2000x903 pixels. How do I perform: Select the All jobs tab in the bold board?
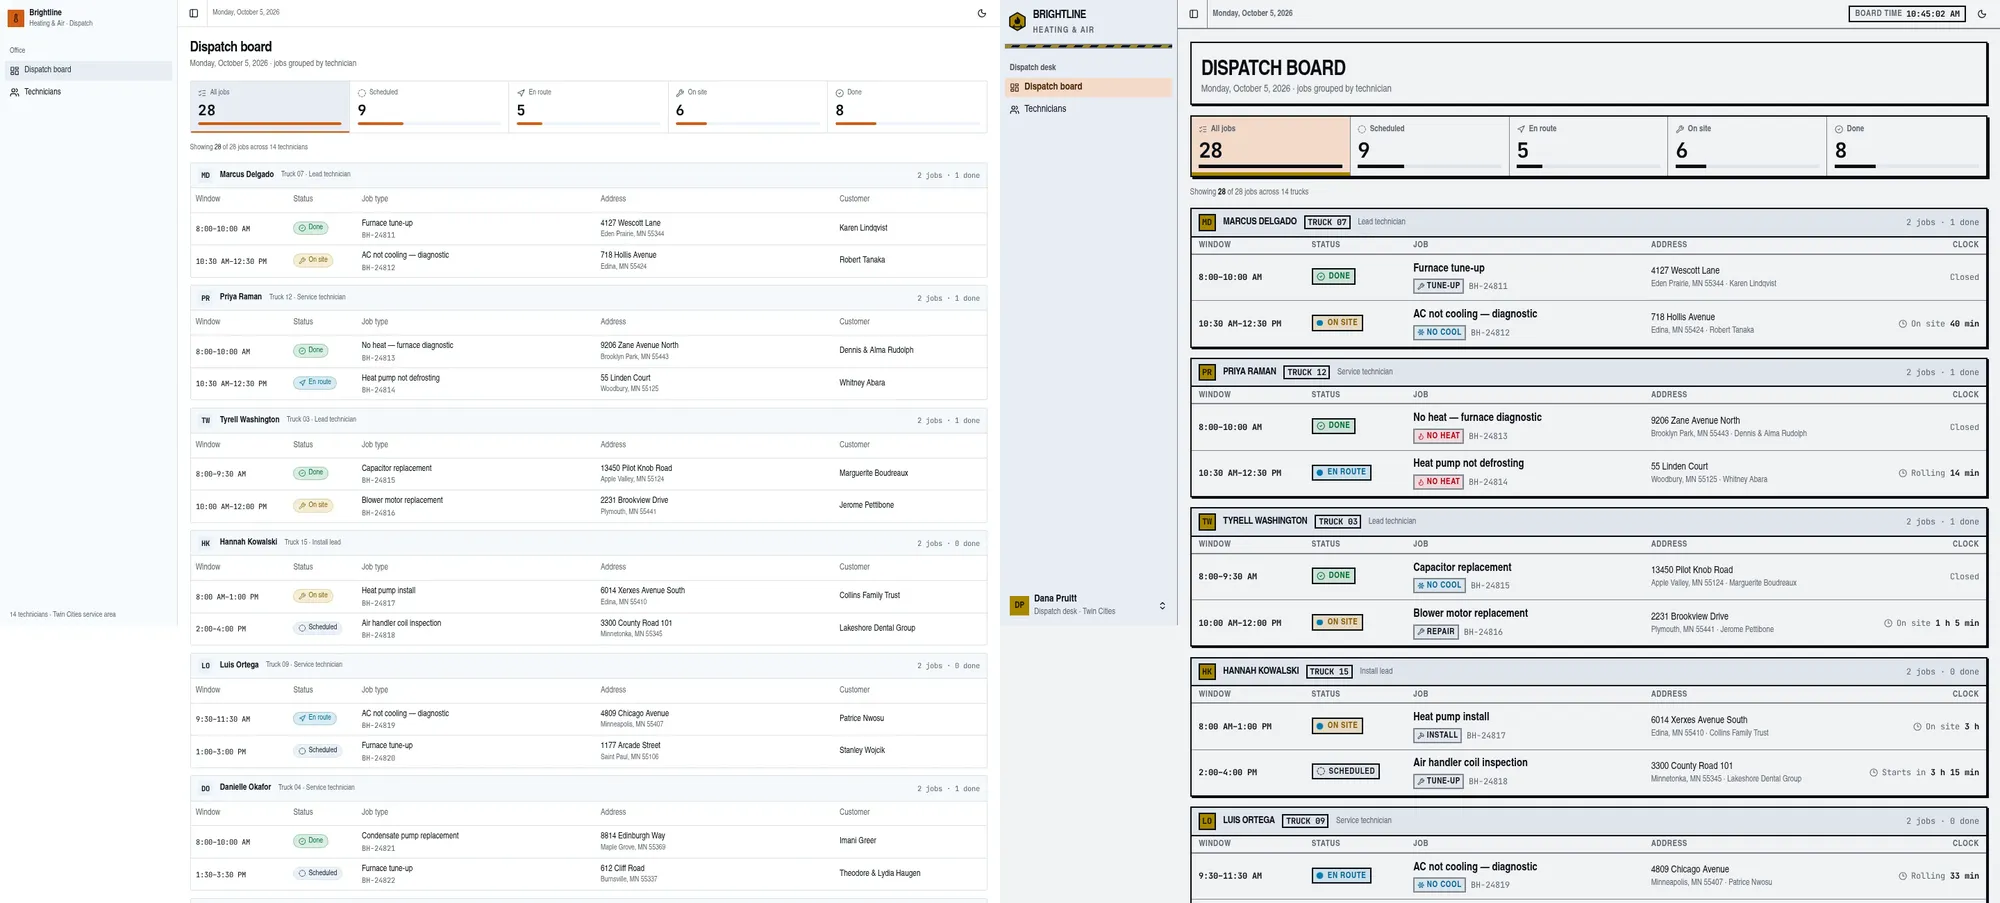[x=1270, y=146]
